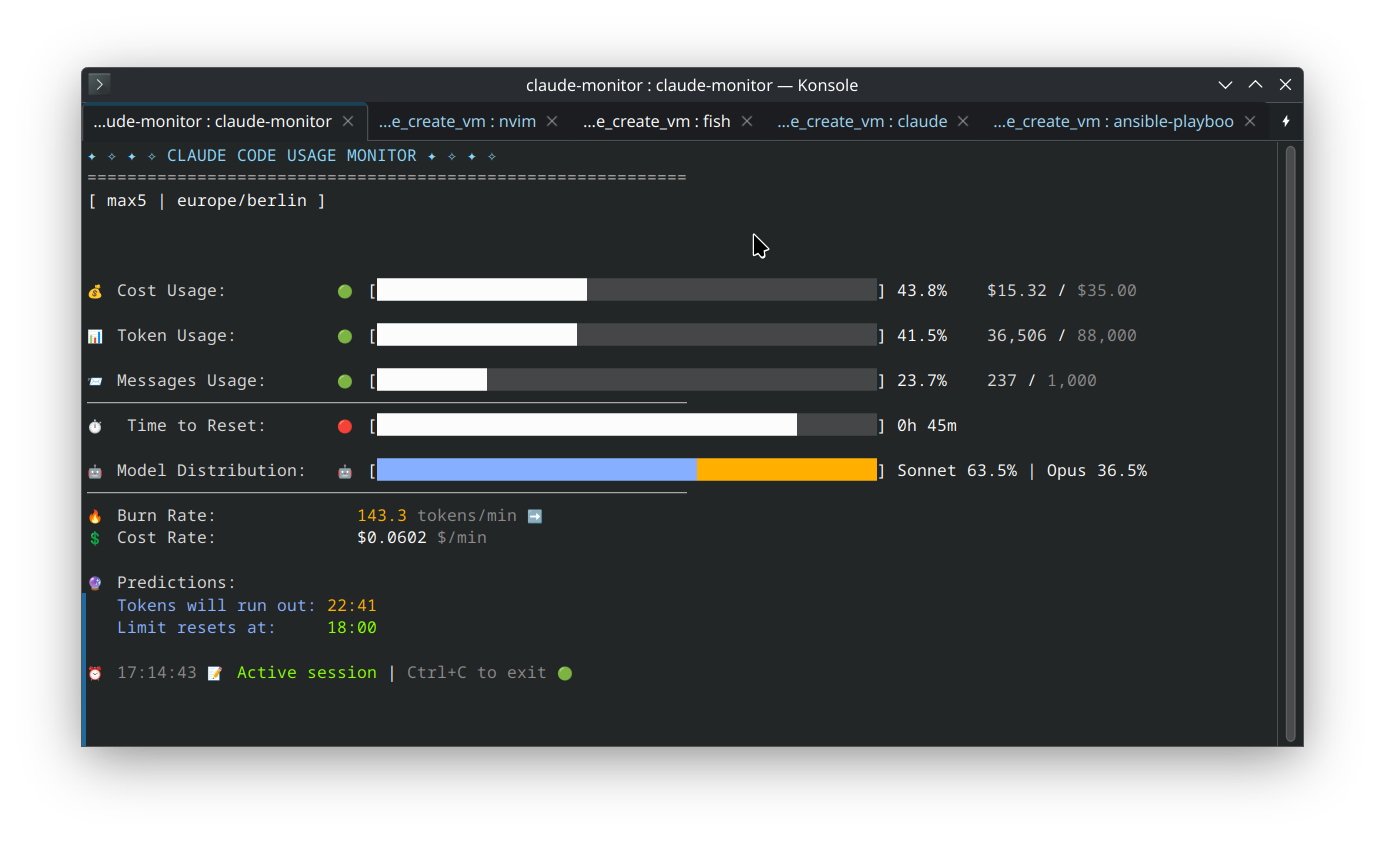Click the fire Burn Rate icon
Image resolution: width=1385 pixels, height=843 pixels.
tap(95, 516)
